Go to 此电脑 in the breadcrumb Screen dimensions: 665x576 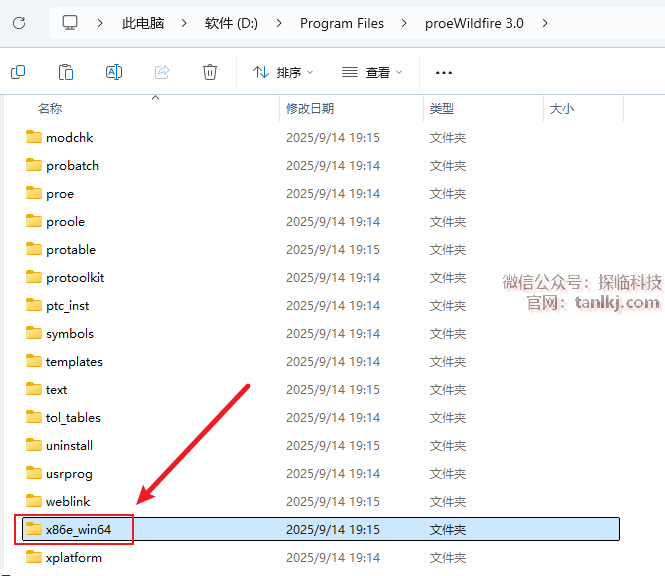(x=143, y=23)
